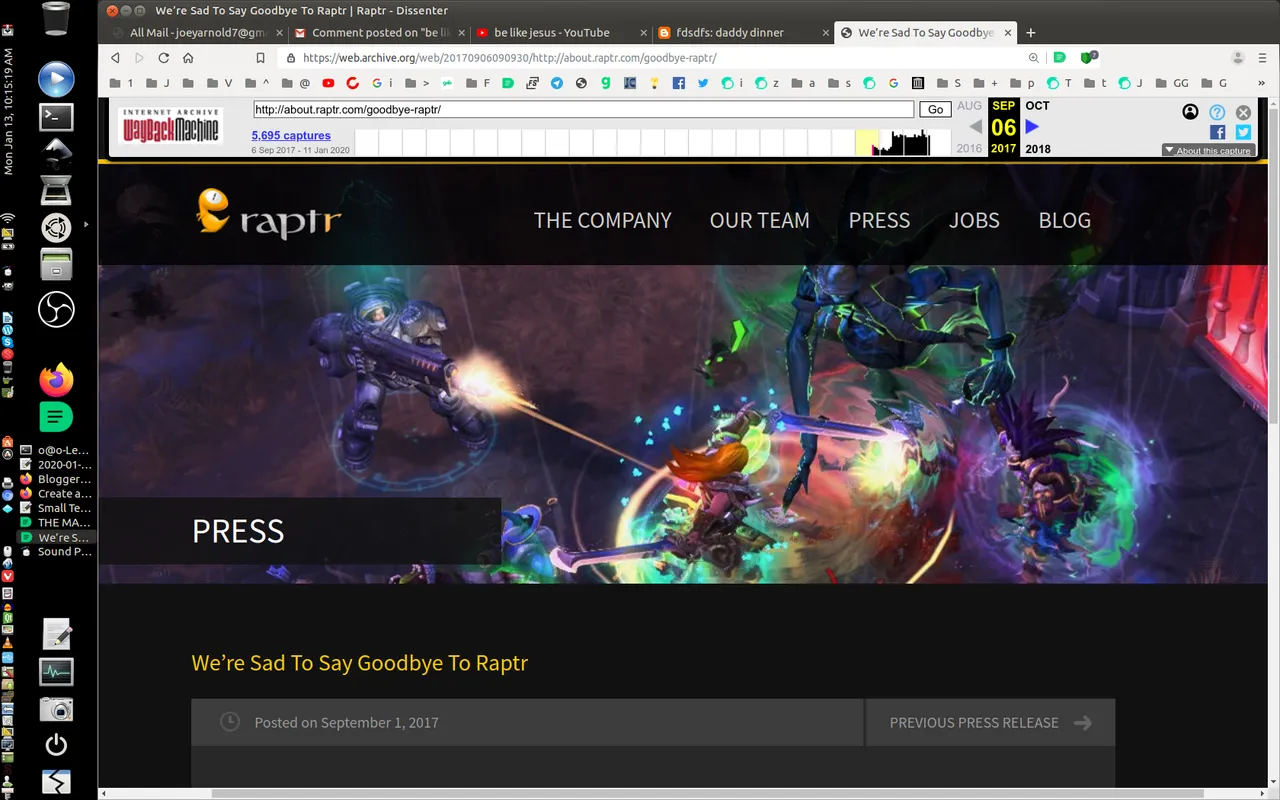Open the JOBS navigation item
The image size is (1280, 800).
pos(974,220)
